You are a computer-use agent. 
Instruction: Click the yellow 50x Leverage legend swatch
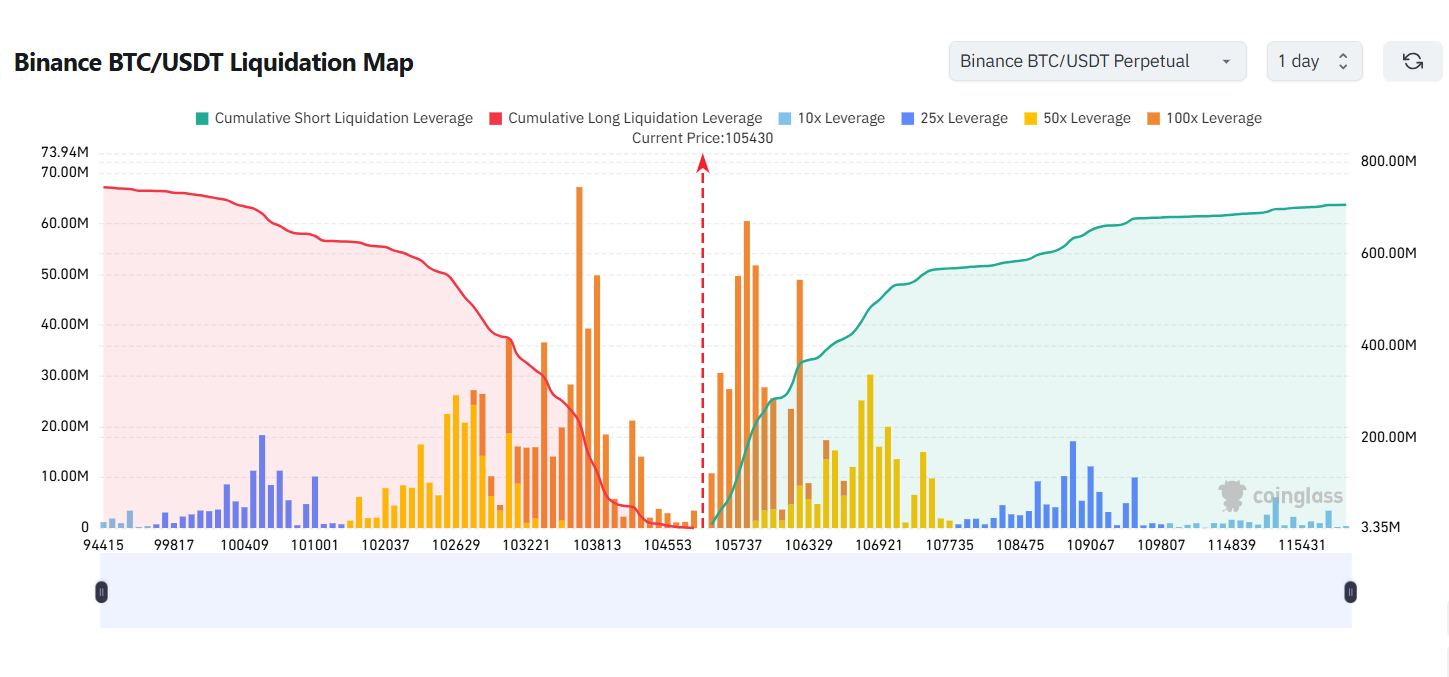1030,118
